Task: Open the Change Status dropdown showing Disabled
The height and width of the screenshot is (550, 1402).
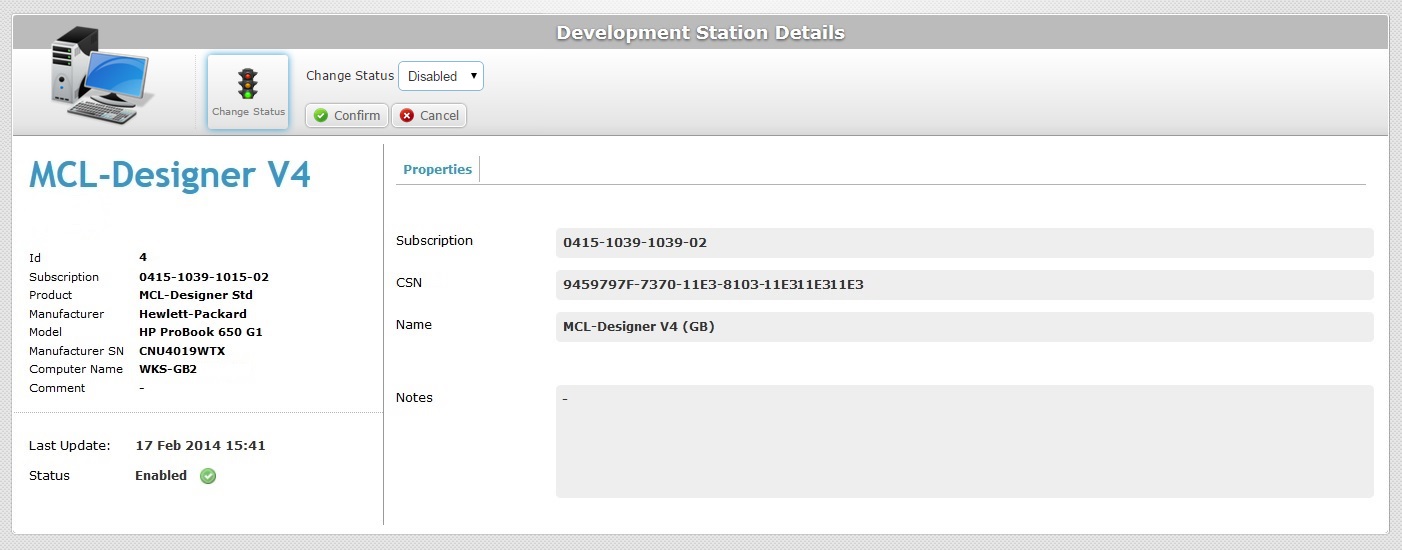Action: pyautogui.click(x=441, y=76)
